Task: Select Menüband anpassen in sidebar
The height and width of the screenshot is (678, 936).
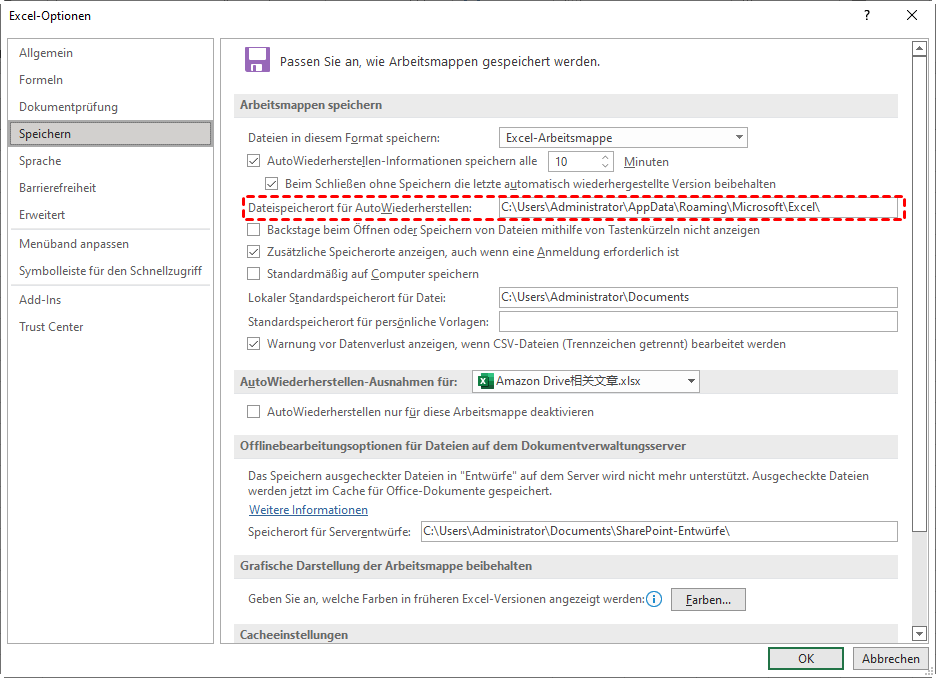Action: click(x=74, y=244)
